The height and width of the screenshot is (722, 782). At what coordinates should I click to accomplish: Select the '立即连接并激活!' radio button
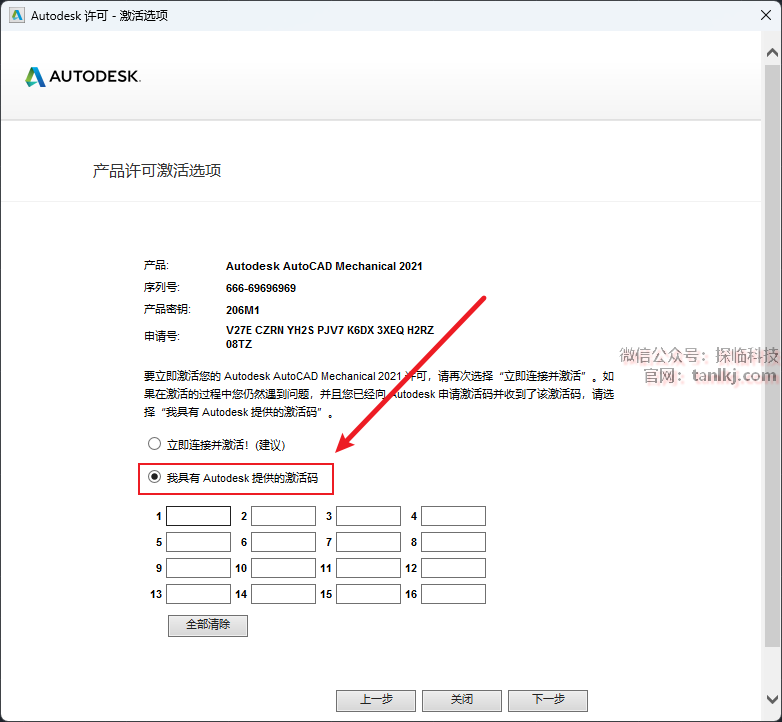point(155,443)
